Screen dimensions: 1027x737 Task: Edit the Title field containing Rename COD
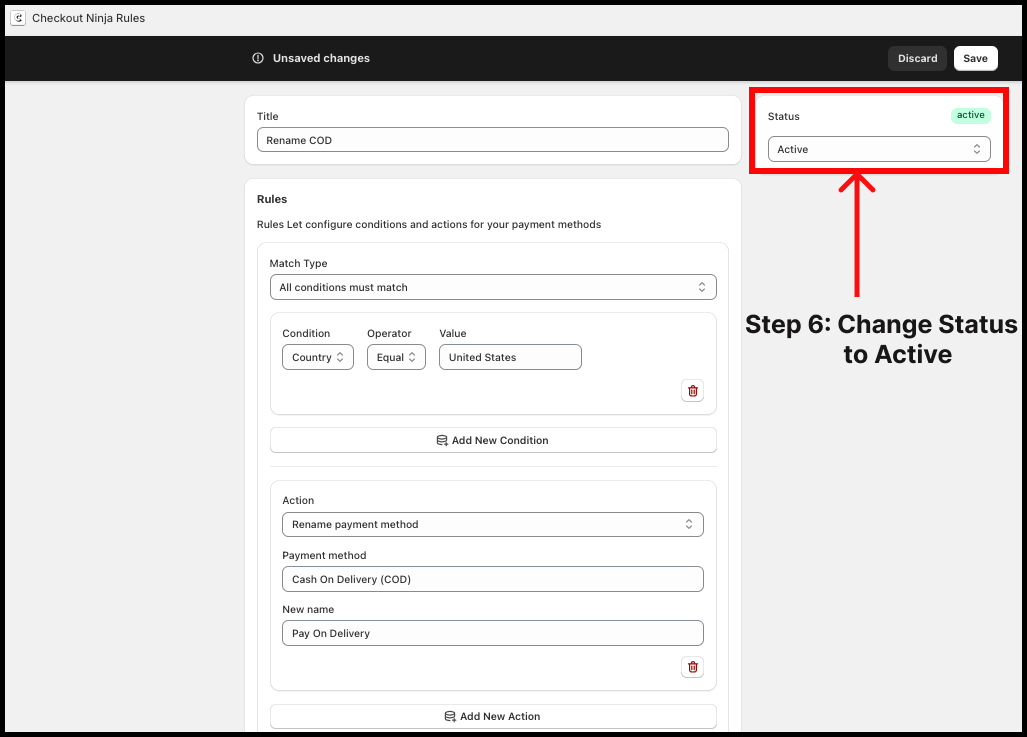(492, 140)
